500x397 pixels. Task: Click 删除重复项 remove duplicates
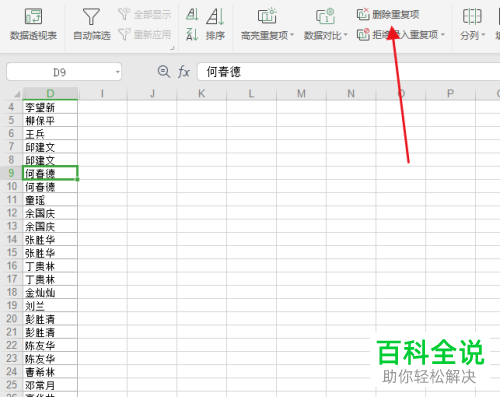(388, 14)
